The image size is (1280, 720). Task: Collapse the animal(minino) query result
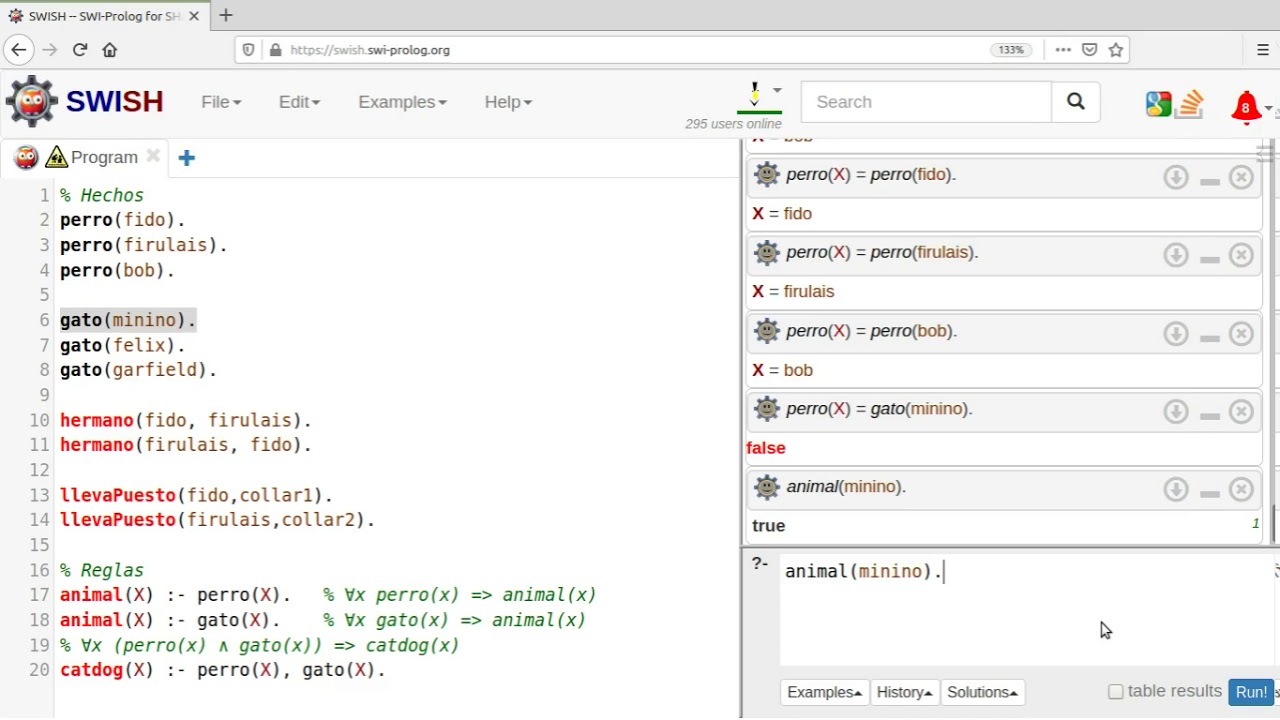[x=1209, y=494]
